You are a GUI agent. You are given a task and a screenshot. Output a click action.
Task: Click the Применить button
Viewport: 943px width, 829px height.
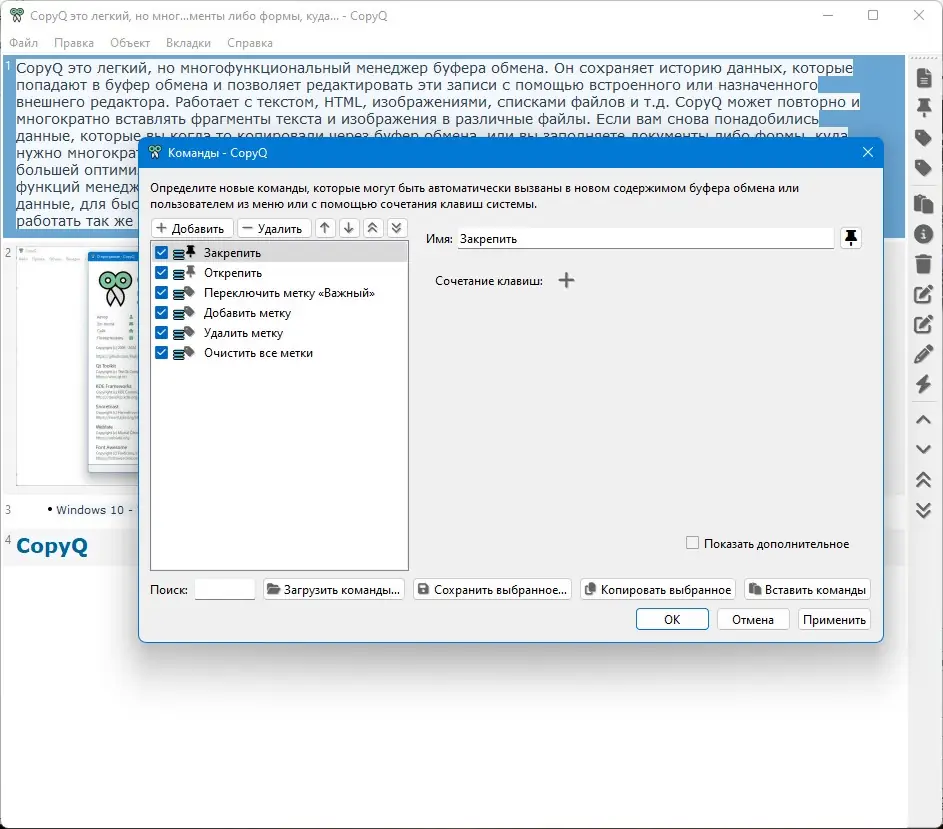pos(834,620)
